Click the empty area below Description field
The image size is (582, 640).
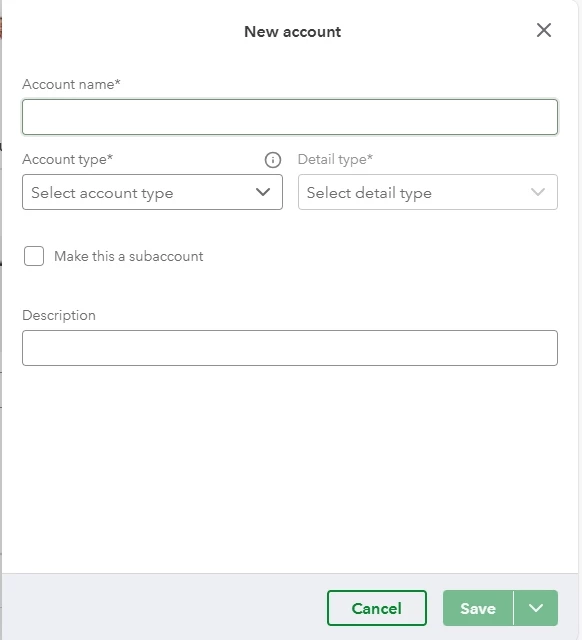(x=290, y=469)
